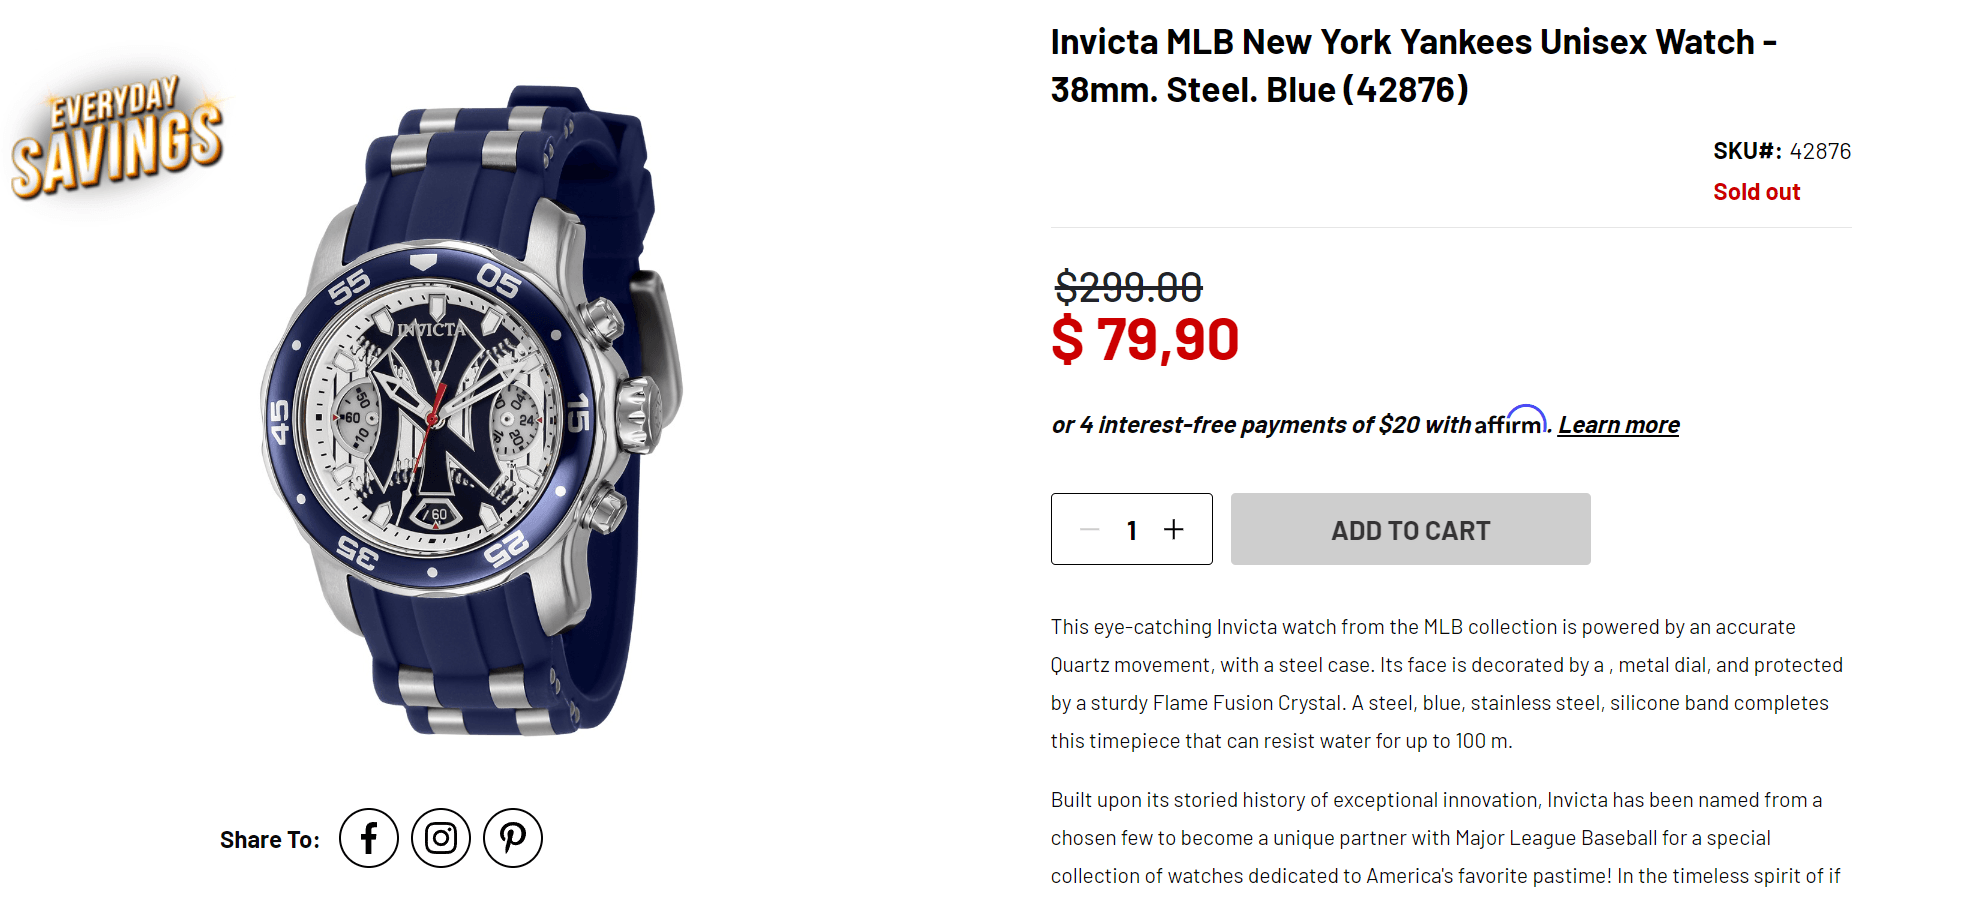
Task: Click the Affirm logo
Action: (1509, 424)
